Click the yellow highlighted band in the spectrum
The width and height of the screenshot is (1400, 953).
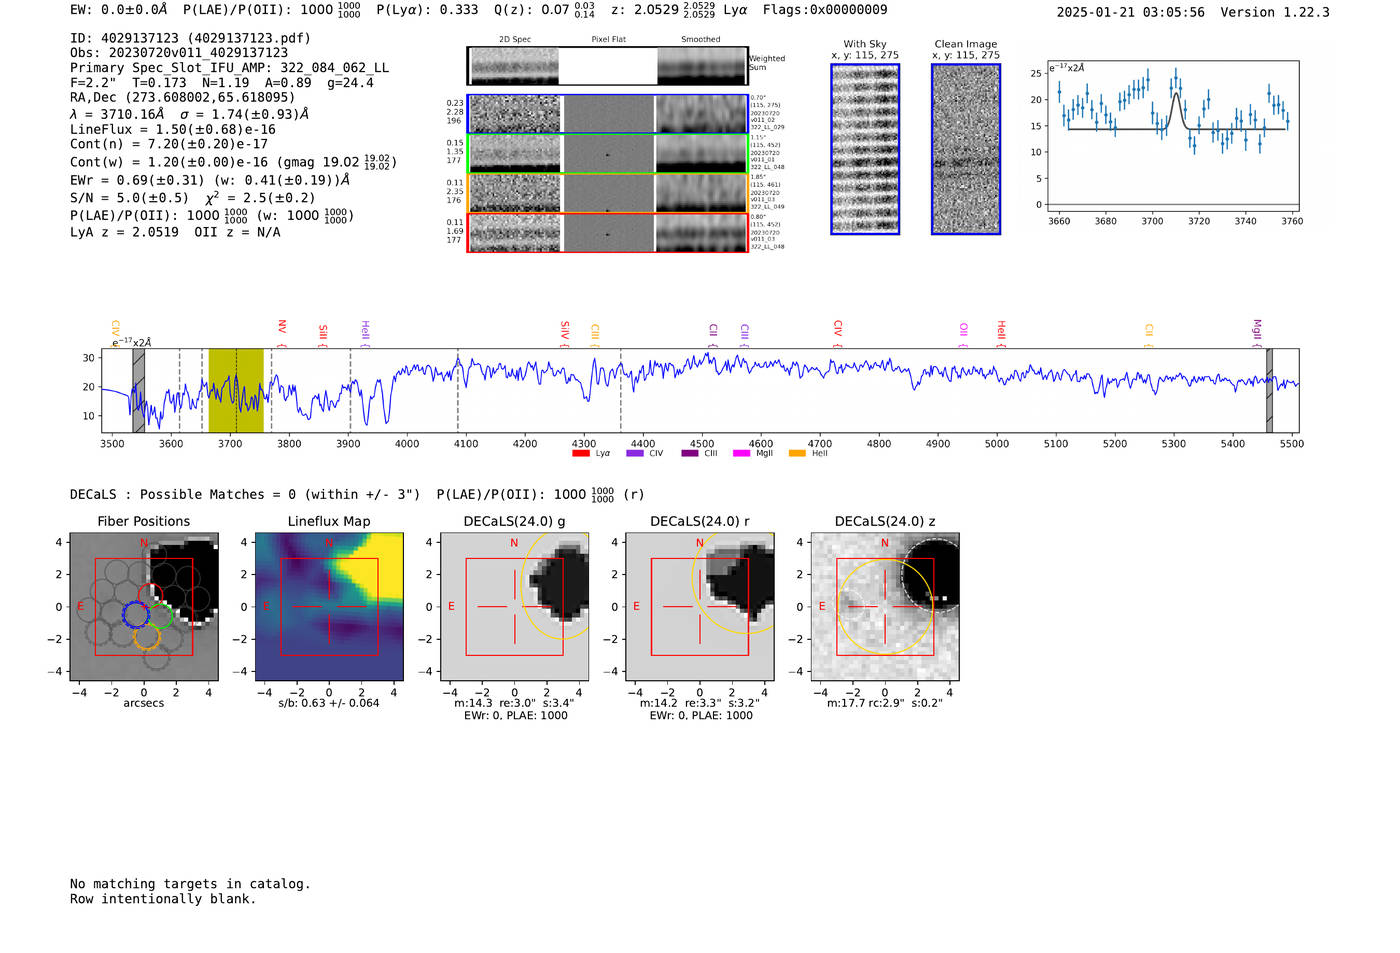(236, 390)
